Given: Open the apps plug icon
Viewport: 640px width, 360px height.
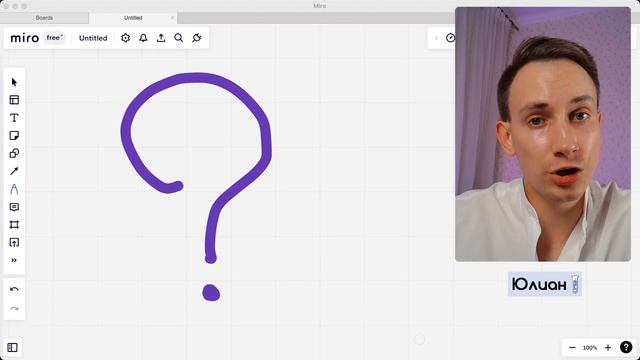Looking at the screenshot, I should (x=197, y=38).
